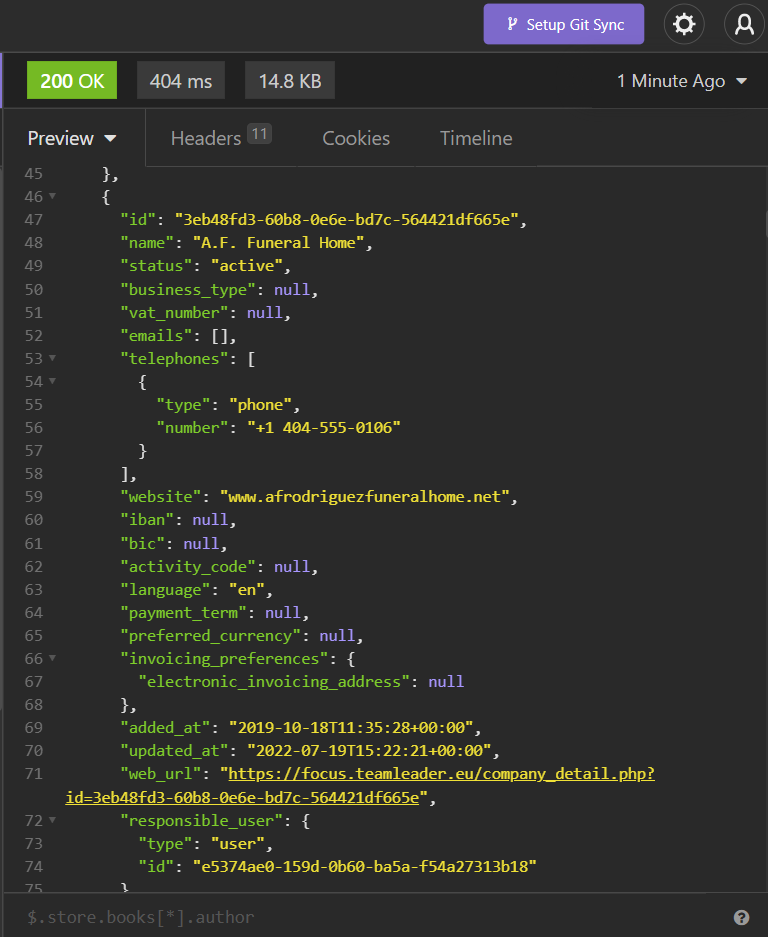Click the responsible_user type value user
The width and height of the screenshot is (768, 937).
(238, 844)
